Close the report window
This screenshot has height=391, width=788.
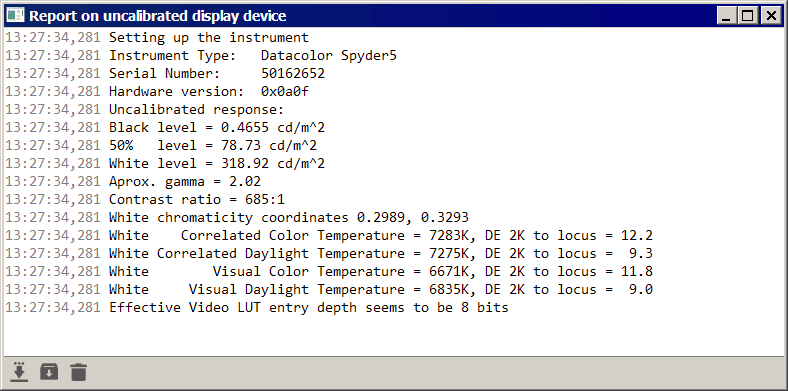pyautogui.click(x=771, y=16)
